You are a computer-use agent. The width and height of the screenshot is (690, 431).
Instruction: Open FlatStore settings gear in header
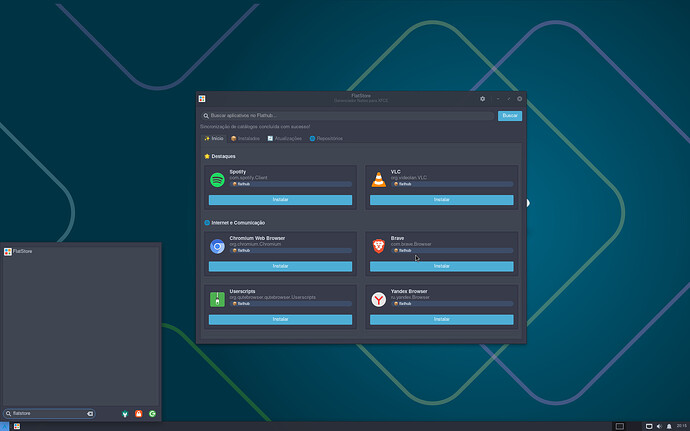click(x=482, y=99)
